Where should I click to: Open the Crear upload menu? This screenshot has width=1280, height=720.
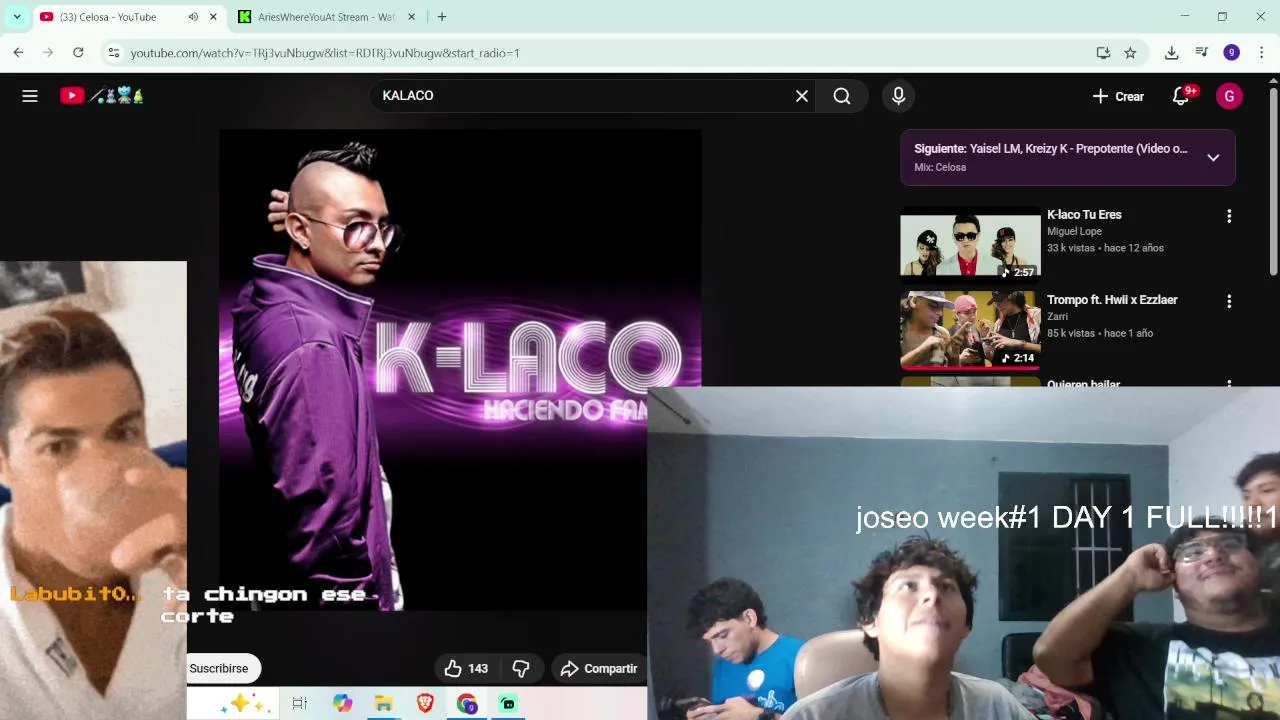pos(1118,96)
